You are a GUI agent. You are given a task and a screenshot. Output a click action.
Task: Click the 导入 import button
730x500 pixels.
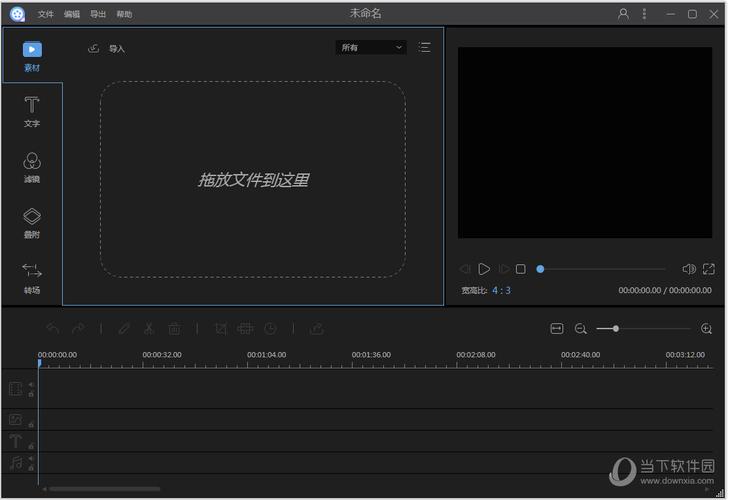pos(107,48)
